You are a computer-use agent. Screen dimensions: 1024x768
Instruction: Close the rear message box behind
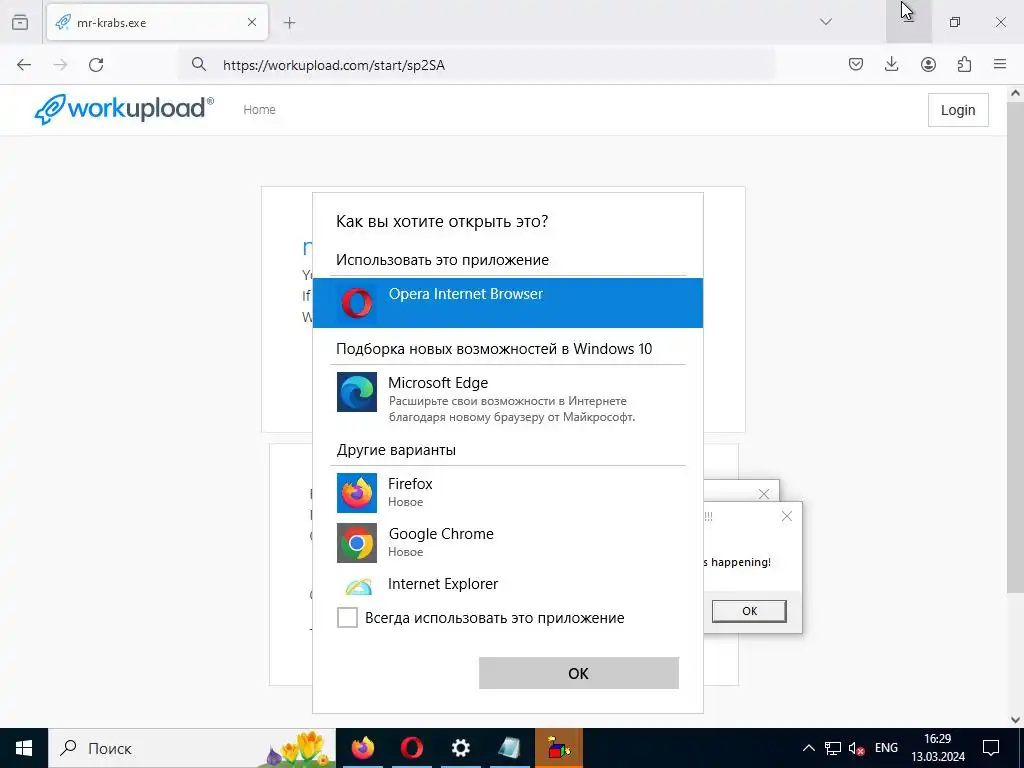tap(764, 494)
